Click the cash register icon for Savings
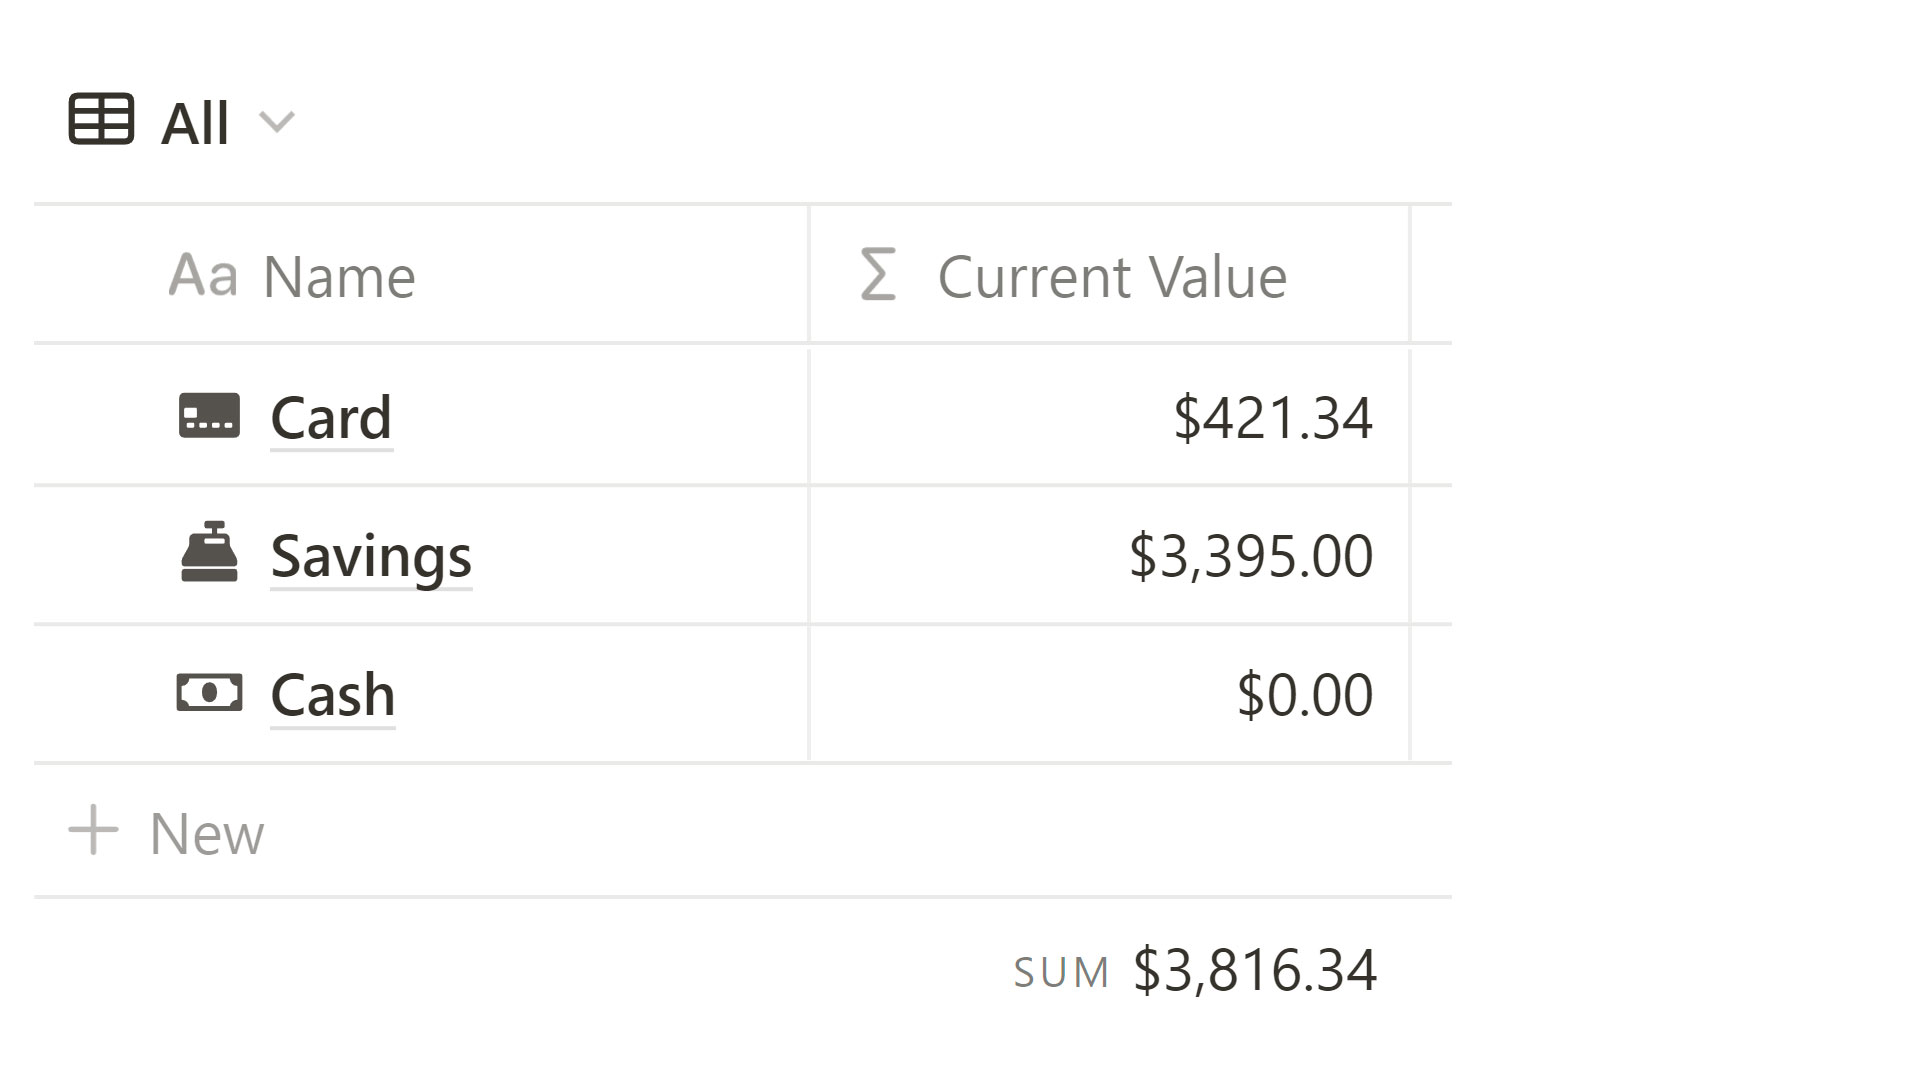 click(209, 553)
